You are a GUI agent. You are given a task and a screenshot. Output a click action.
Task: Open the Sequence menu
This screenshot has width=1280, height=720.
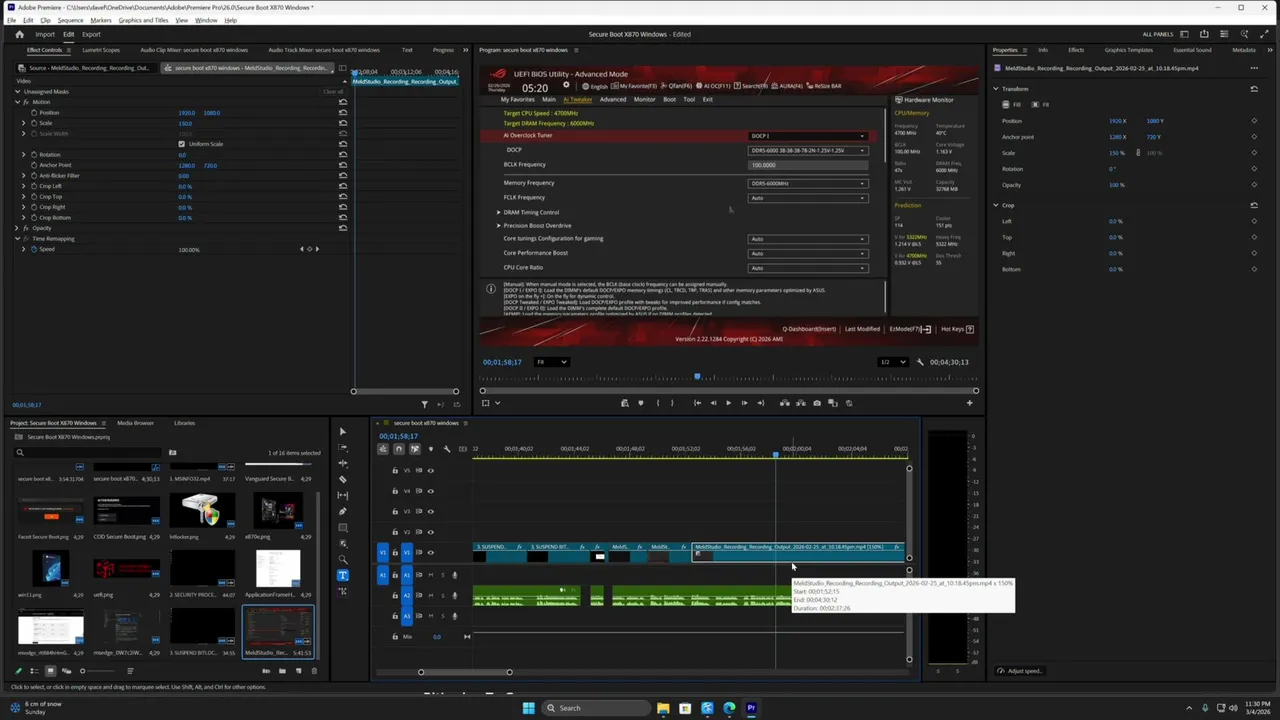70,20
